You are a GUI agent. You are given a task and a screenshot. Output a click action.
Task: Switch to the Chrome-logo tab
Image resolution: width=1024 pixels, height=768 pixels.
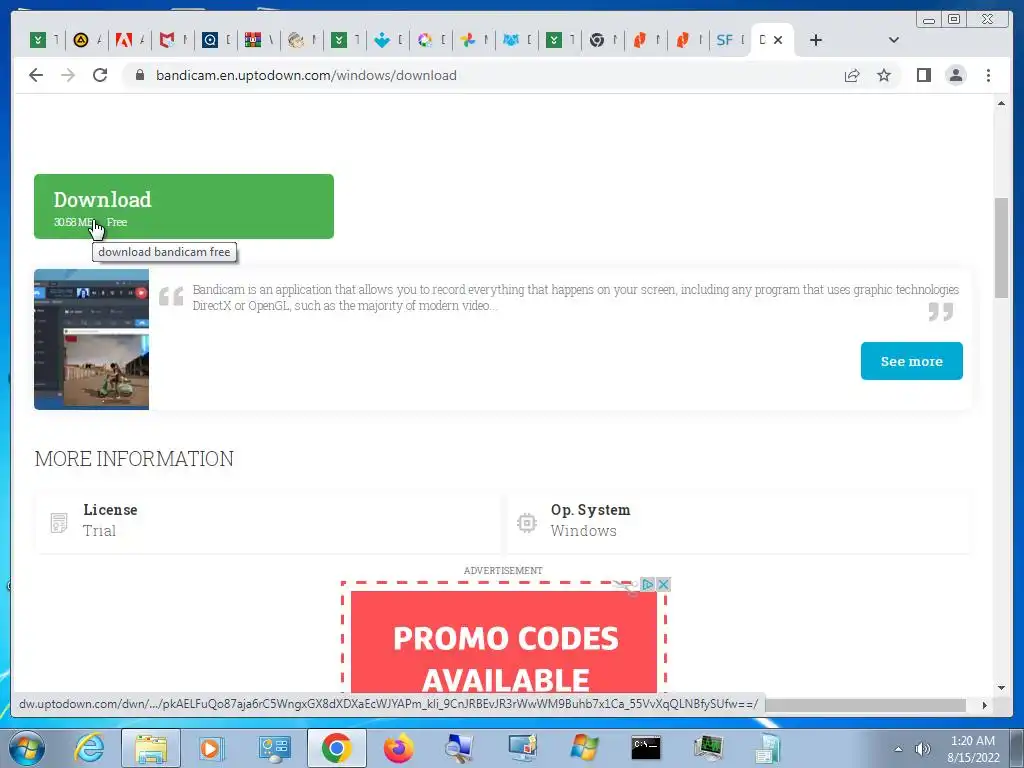click(x=602, y=40)
